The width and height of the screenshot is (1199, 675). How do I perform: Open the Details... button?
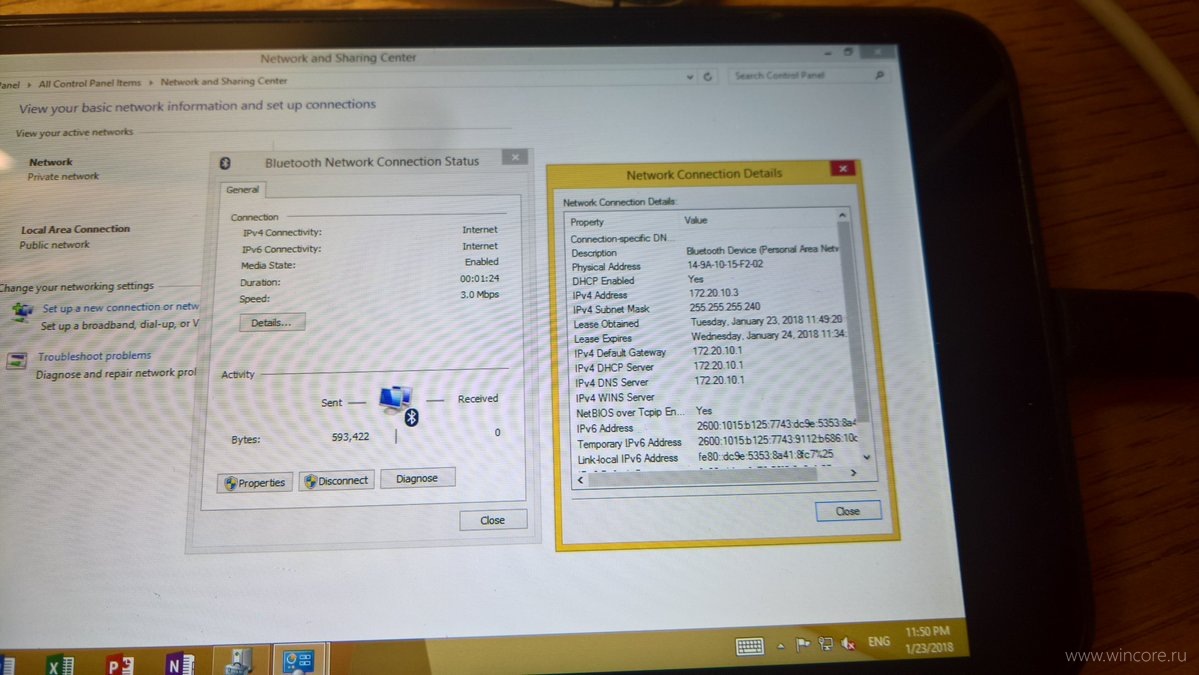coord(271,323)
